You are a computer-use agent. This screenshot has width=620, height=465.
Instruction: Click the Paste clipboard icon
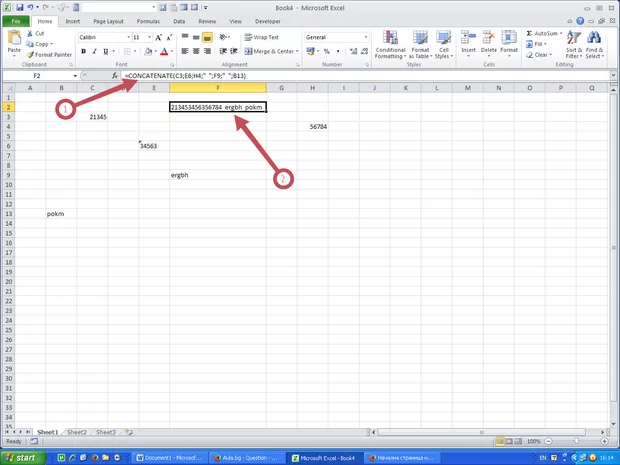[14, 38]
